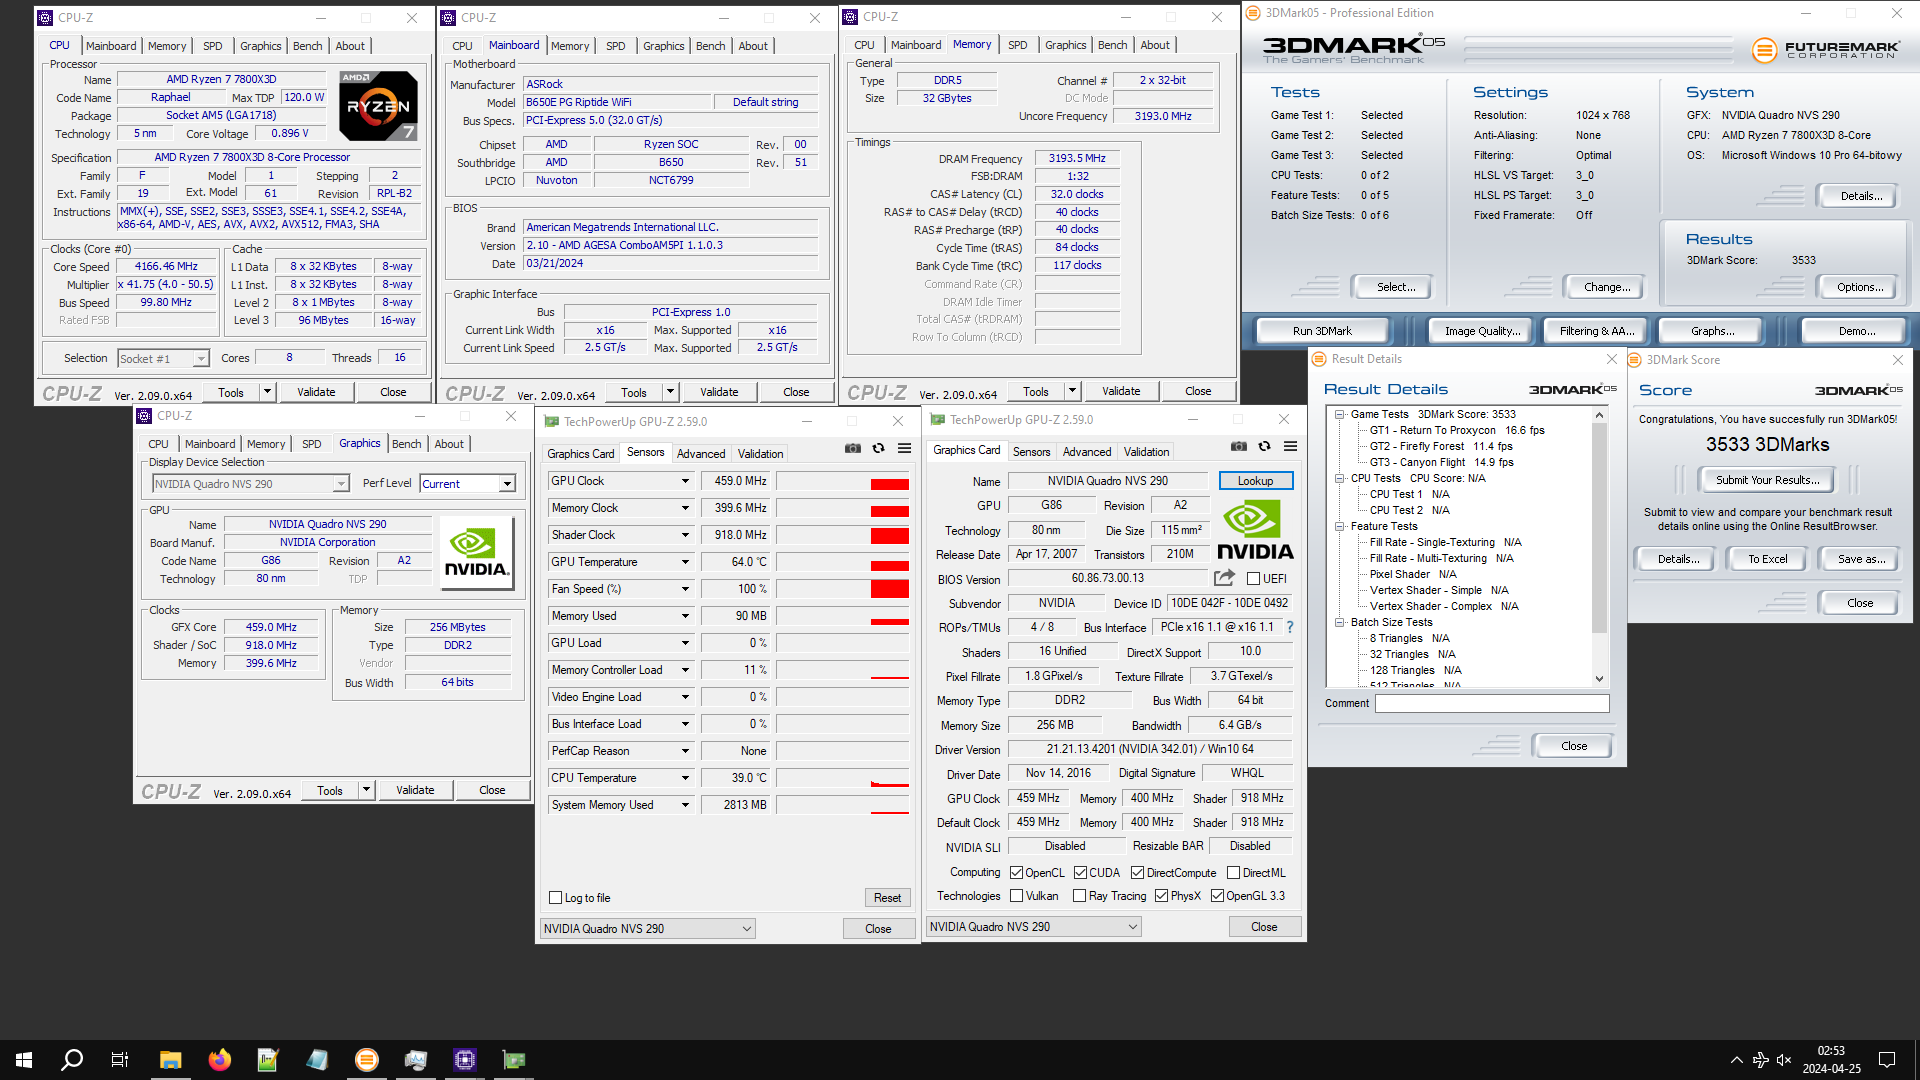The width and height of the screenshot is (1920, 1080).
Task: Click the BIOS version share/export icon
Action: [1224, 578]
